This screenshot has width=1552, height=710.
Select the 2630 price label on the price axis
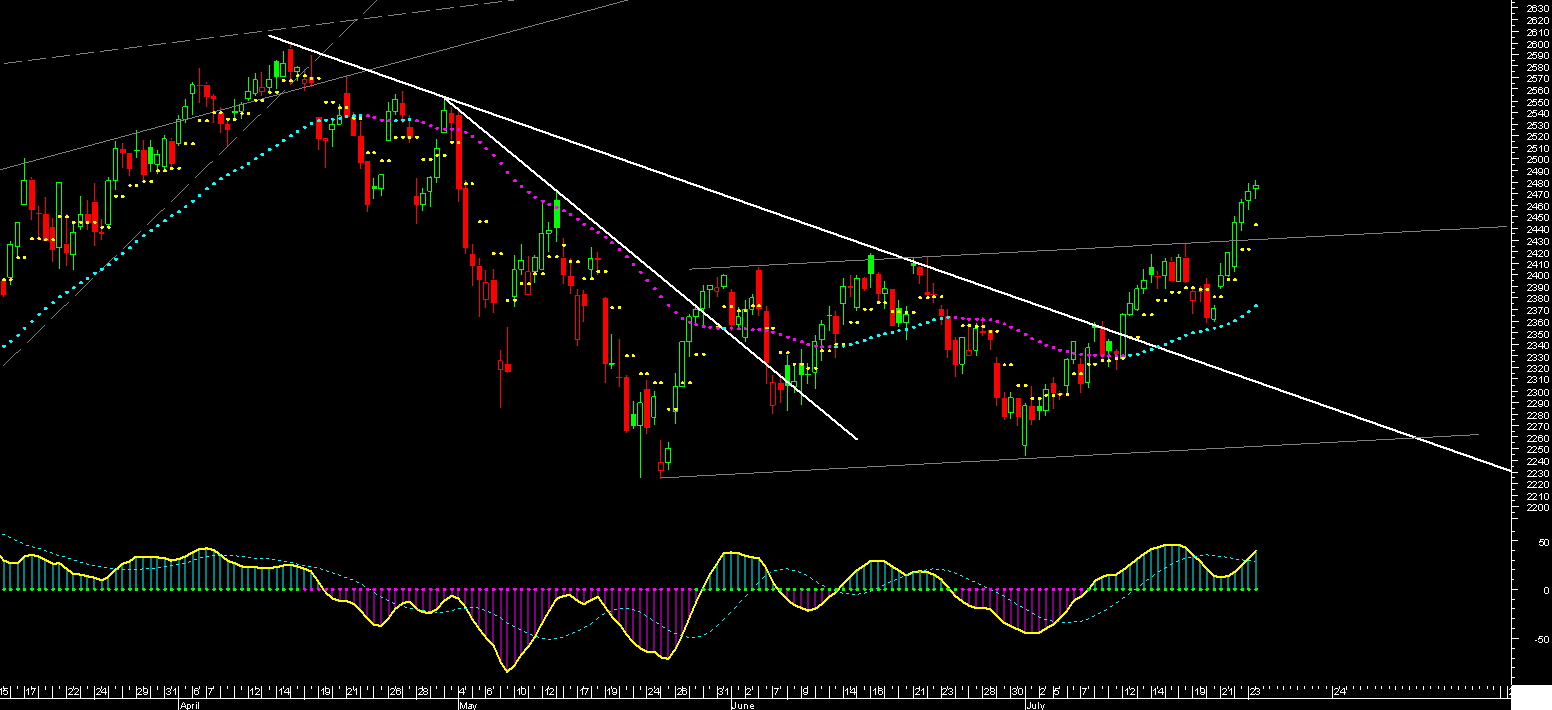[1537, 8]
